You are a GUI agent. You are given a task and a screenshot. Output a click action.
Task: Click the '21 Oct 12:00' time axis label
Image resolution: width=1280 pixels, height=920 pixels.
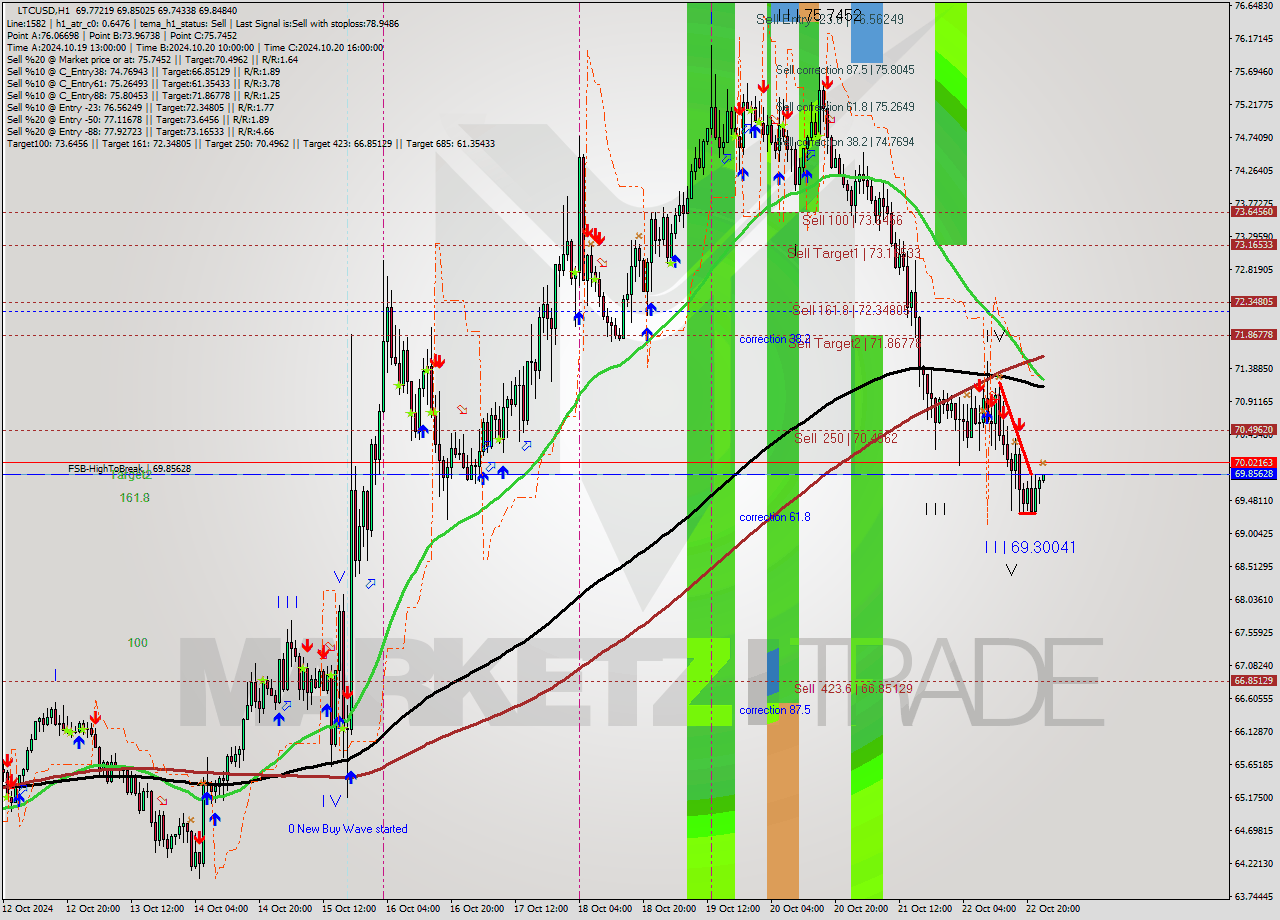tap(925, 909)
